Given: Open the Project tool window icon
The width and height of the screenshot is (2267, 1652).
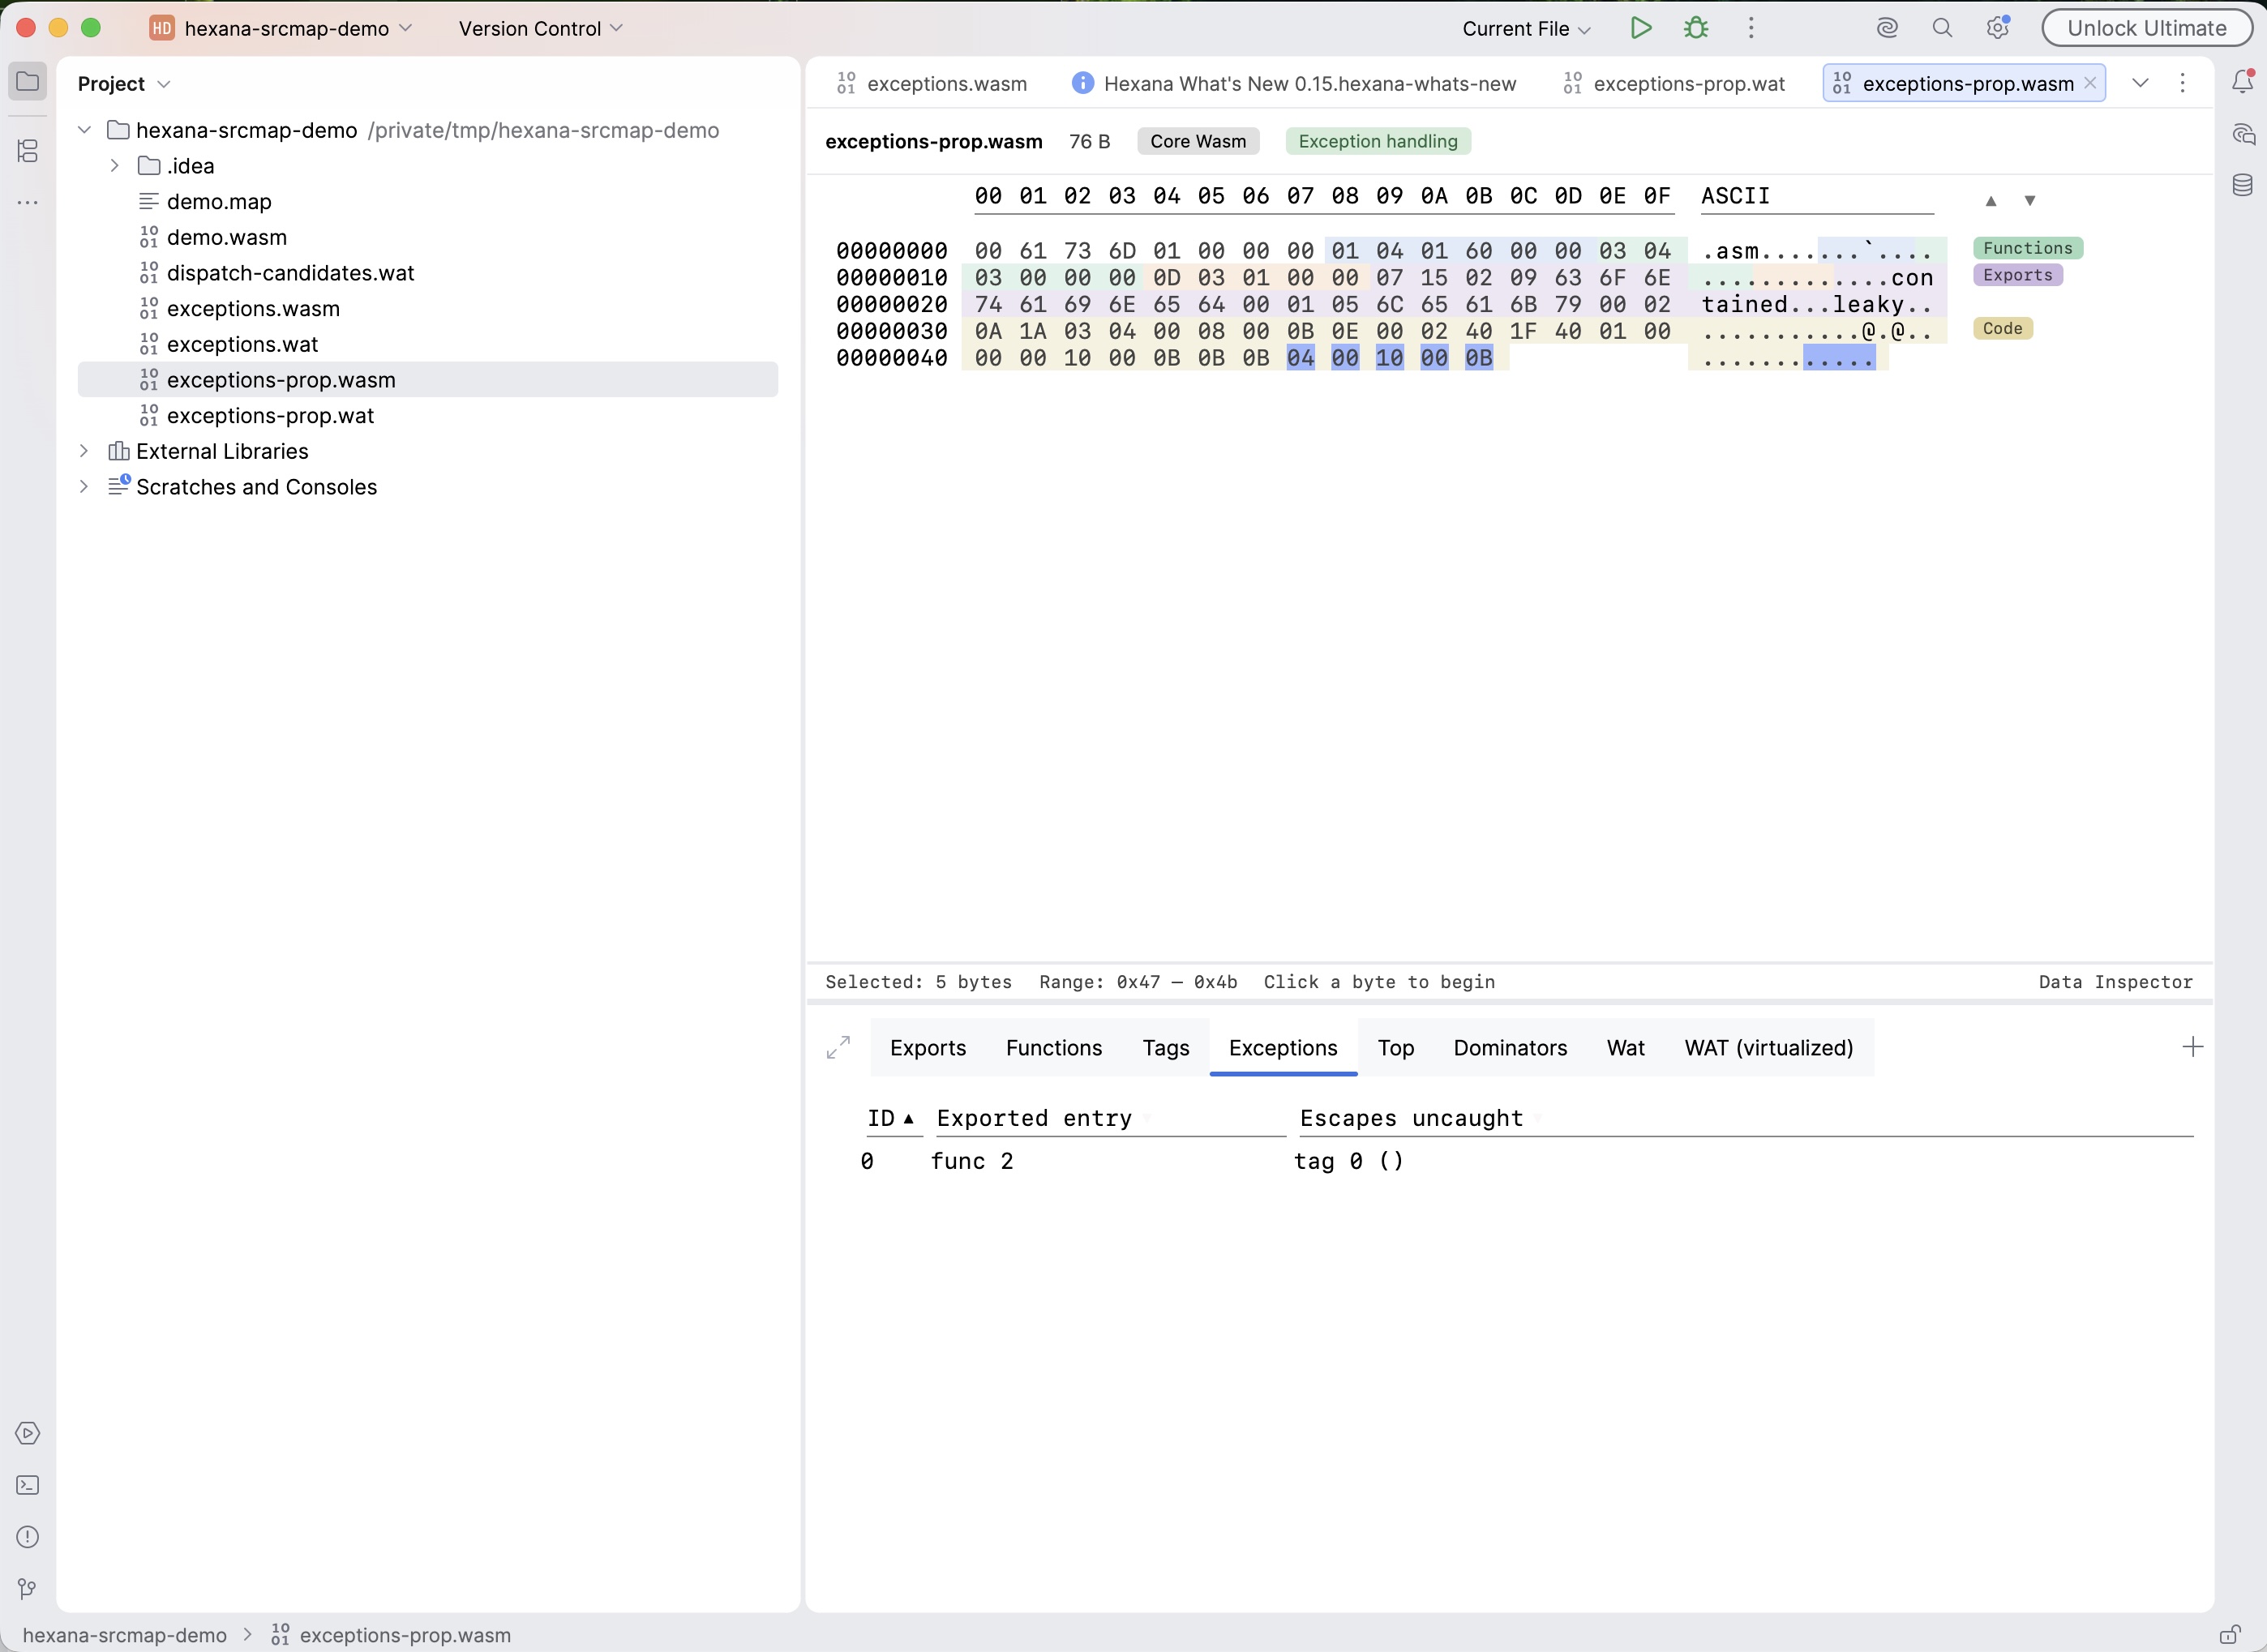Looking at the screenshot, I should (x=28, y=82).
